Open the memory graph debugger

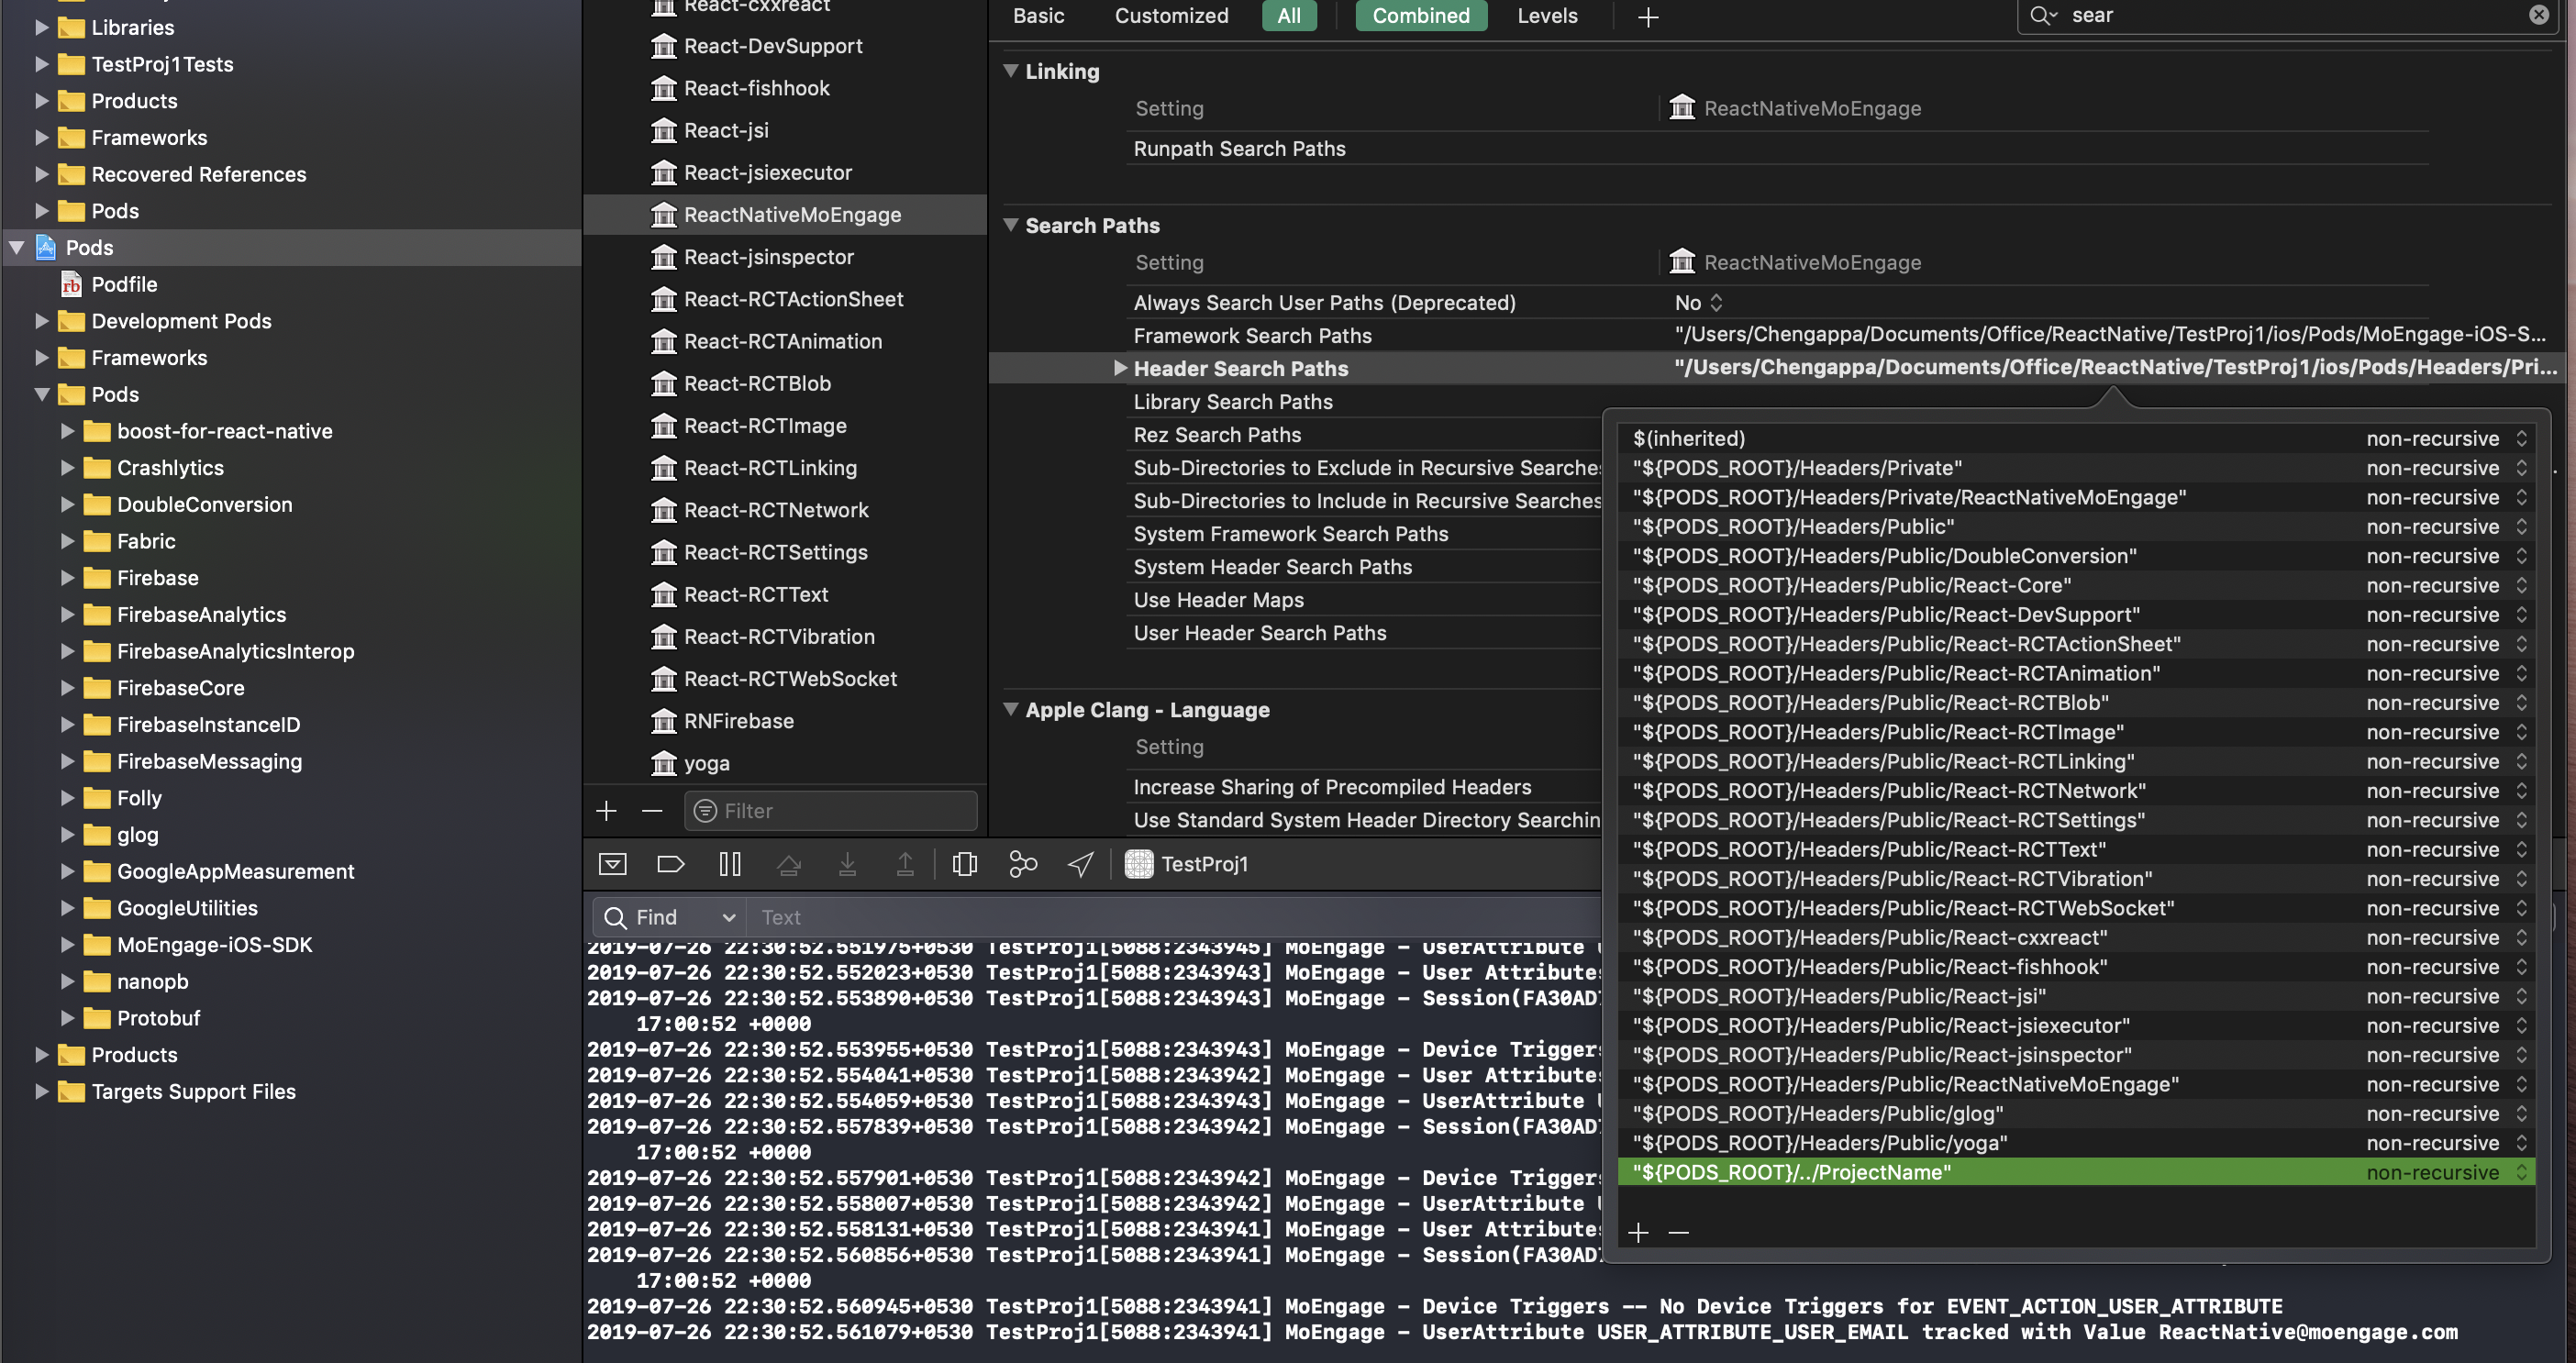click(1022, 863)
